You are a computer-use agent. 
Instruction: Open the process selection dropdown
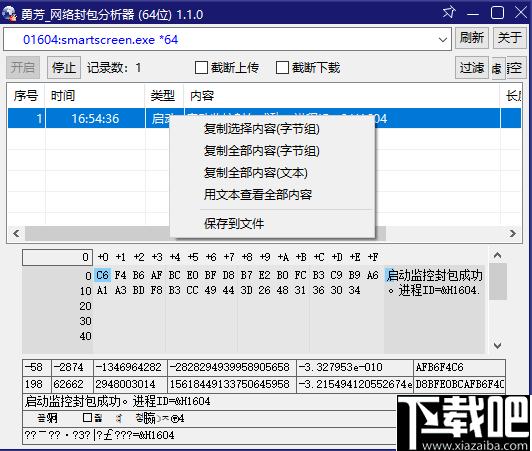coord(442,40)
